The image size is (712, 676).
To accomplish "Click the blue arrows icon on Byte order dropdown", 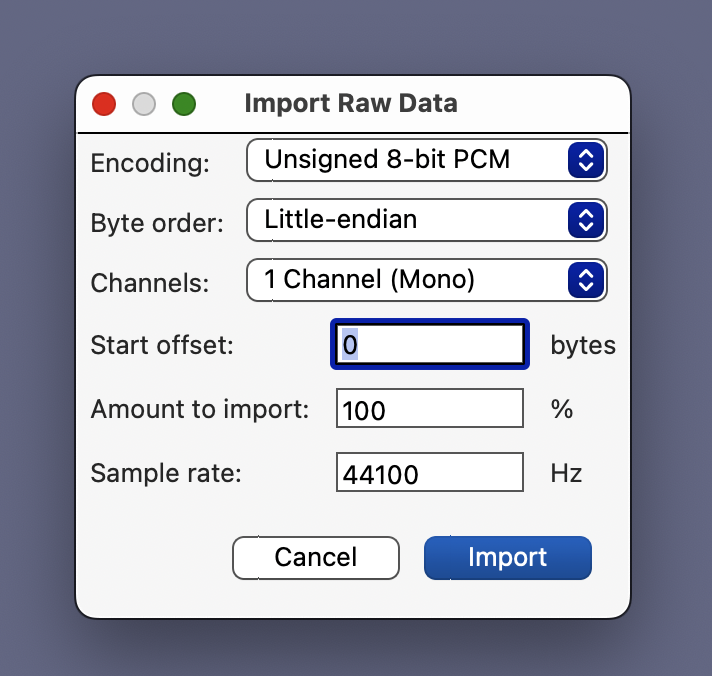I will [x=587, y=220].
